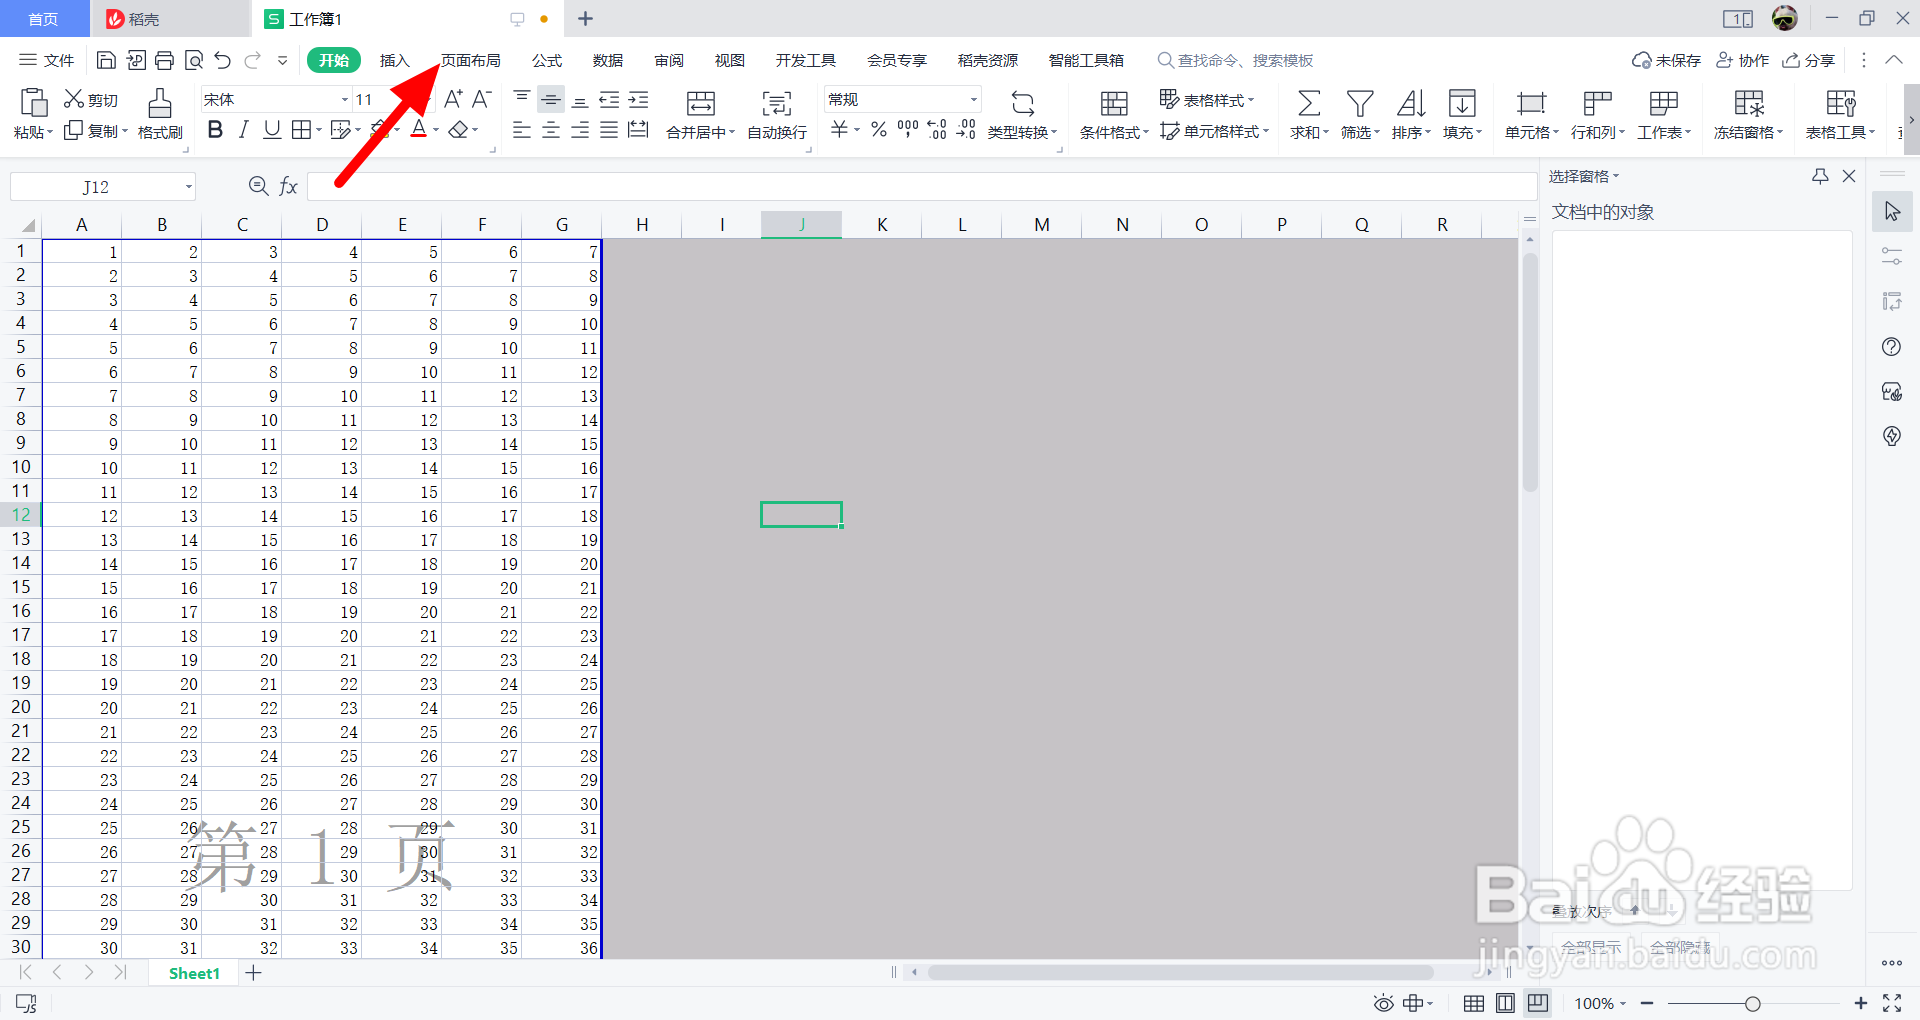Select the Sheet1 worksheet tab

(x=194, y=973)
